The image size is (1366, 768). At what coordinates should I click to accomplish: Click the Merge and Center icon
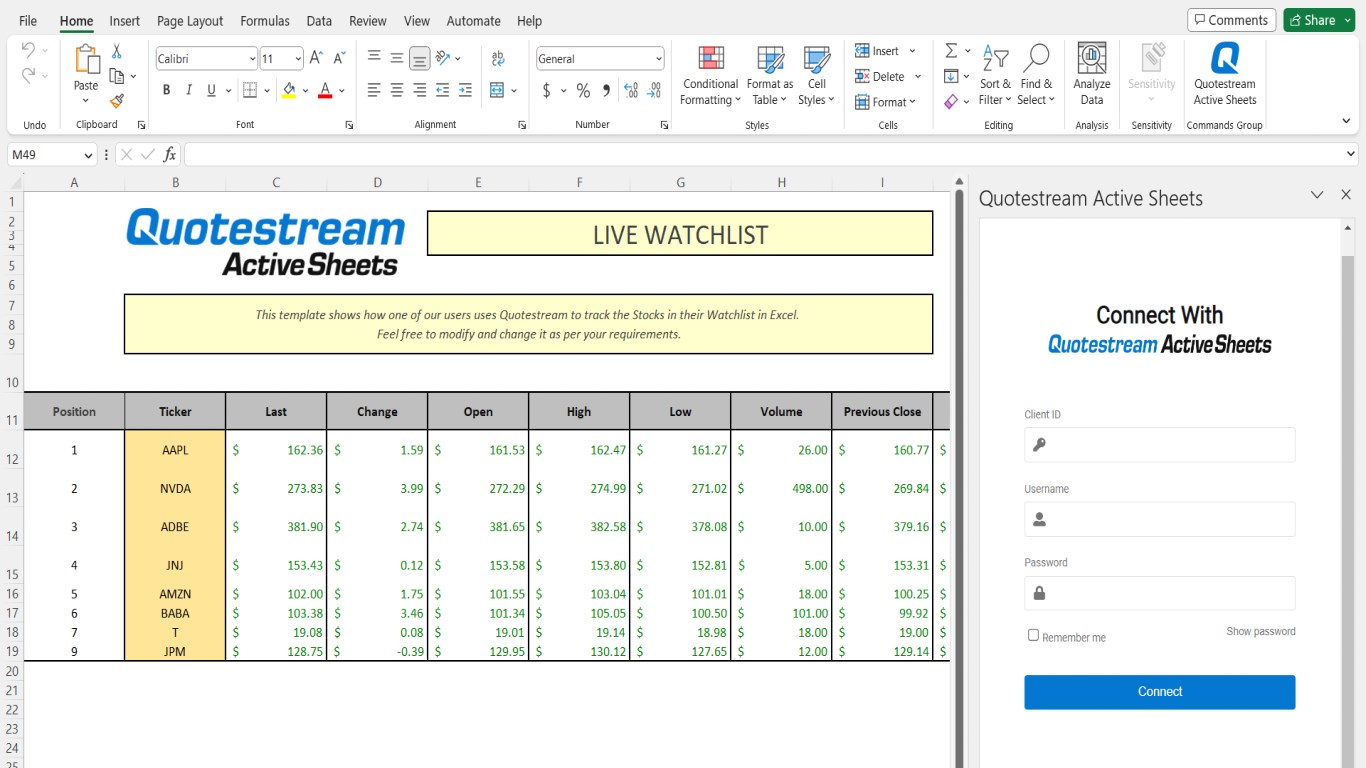click(x=498, y=90)
